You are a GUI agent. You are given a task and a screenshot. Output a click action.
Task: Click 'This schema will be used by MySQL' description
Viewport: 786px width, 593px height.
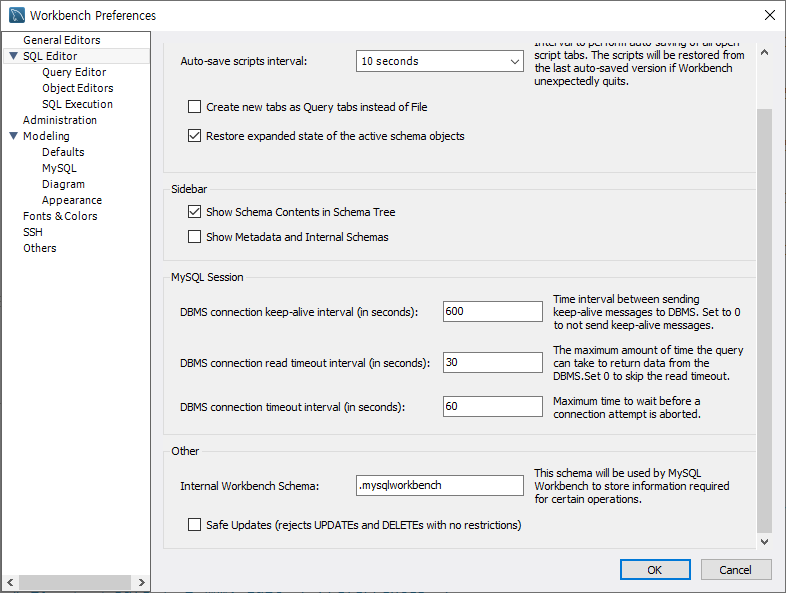pos(618,473)
